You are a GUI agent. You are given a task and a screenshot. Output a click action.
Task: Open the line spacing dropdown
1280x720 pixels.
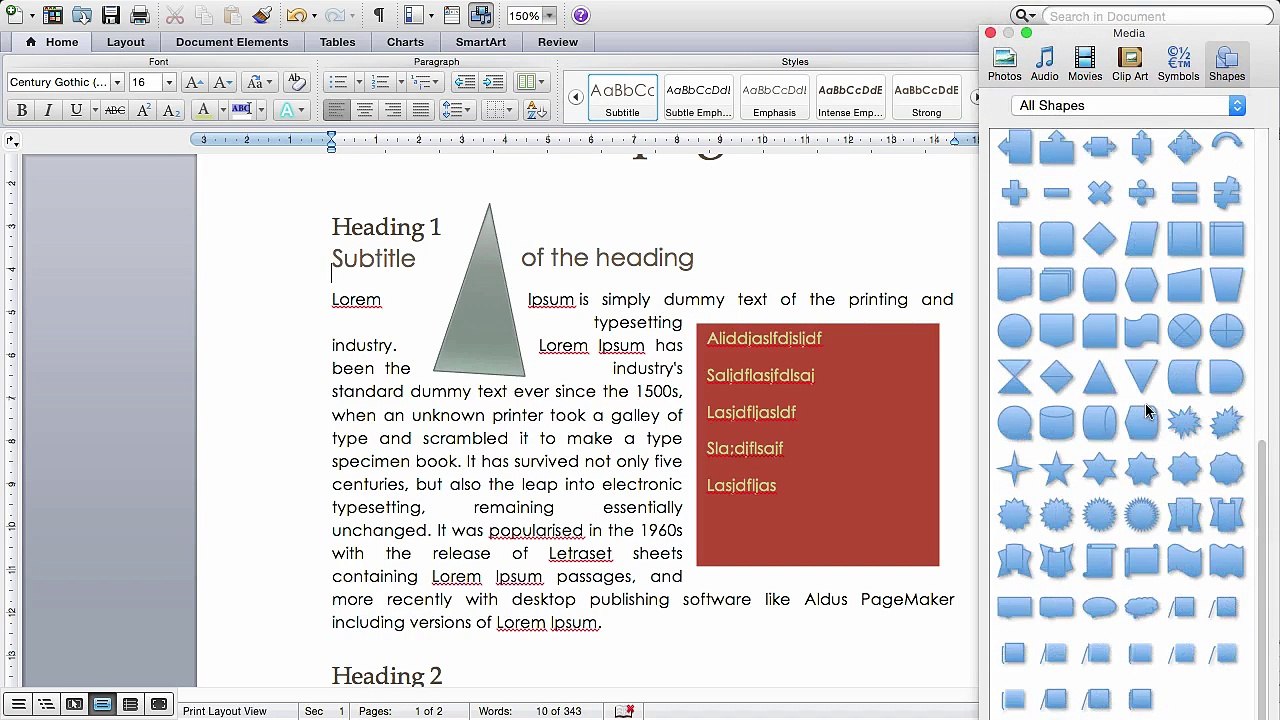[x=457, y=110]
